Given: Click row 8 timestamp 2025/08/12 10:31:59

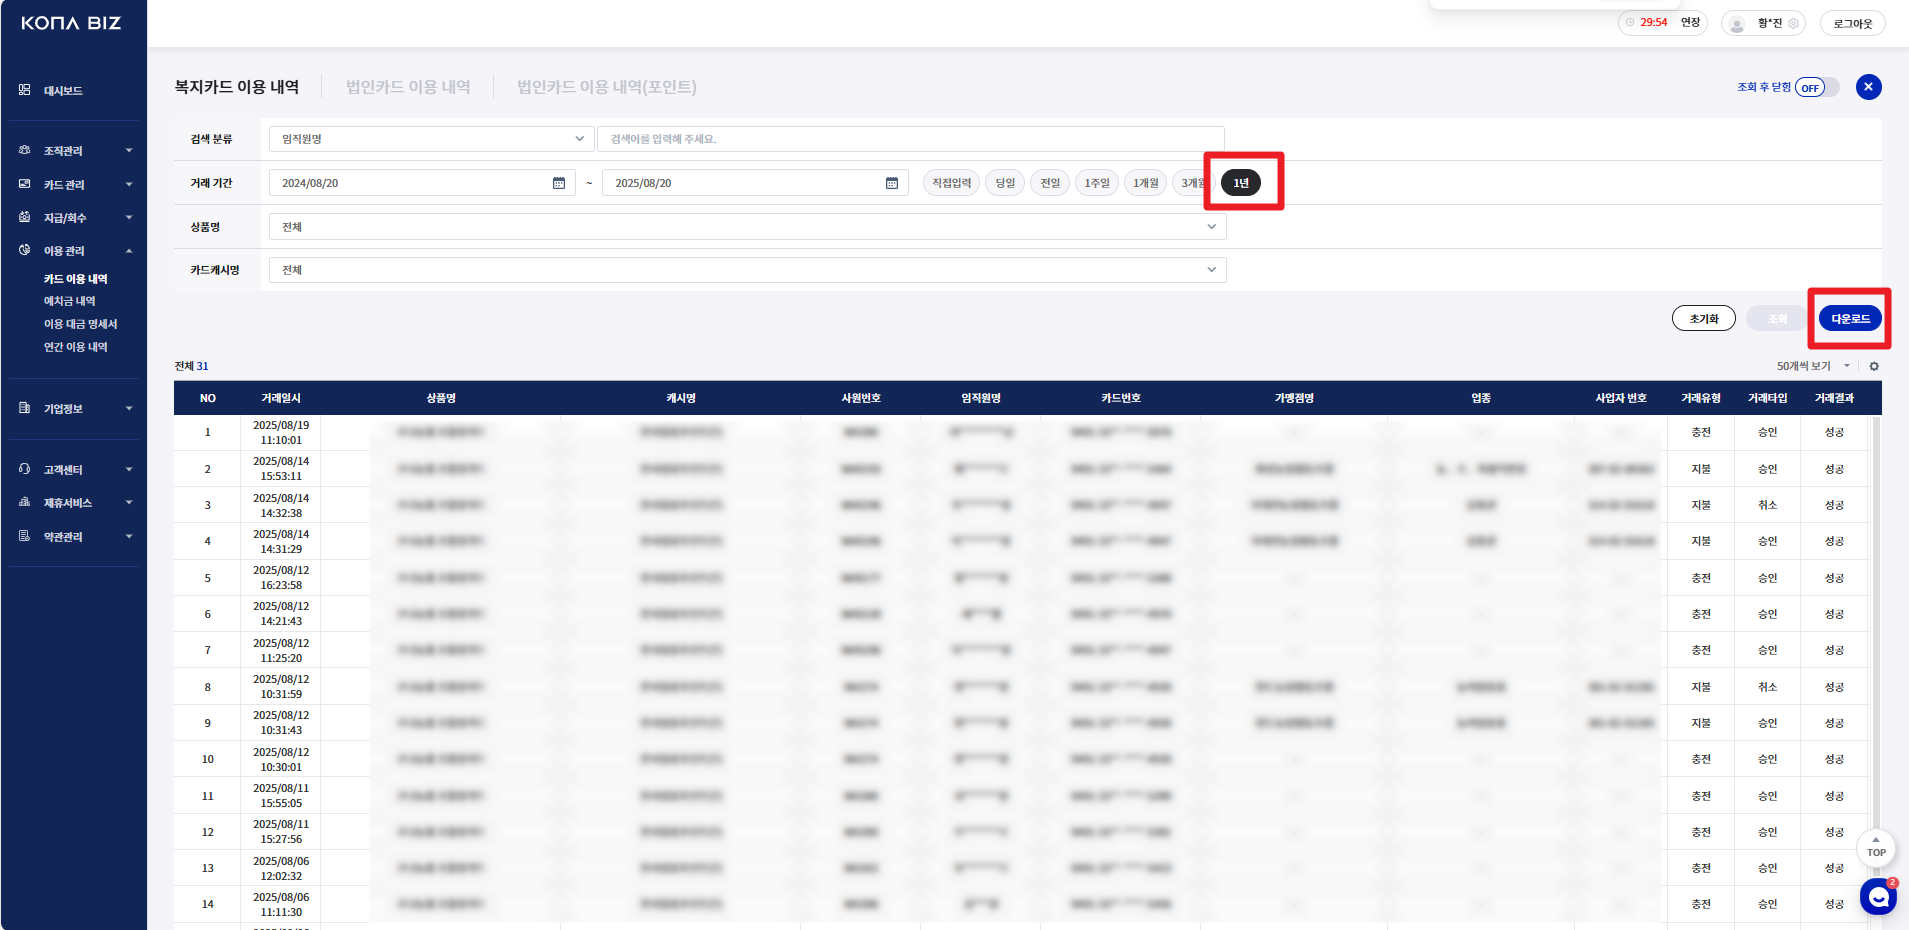Looking at the screenshot, I should [x=281, y=687].
